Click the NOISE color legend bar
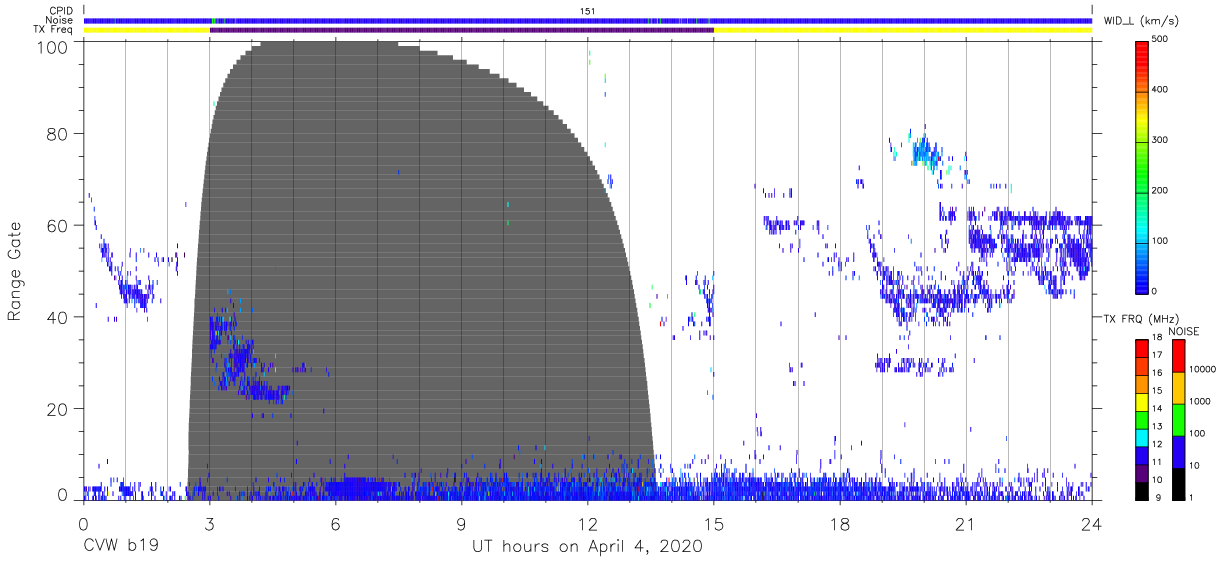The width and height of the screenshot is (1228, 567). pos(1178,418)
